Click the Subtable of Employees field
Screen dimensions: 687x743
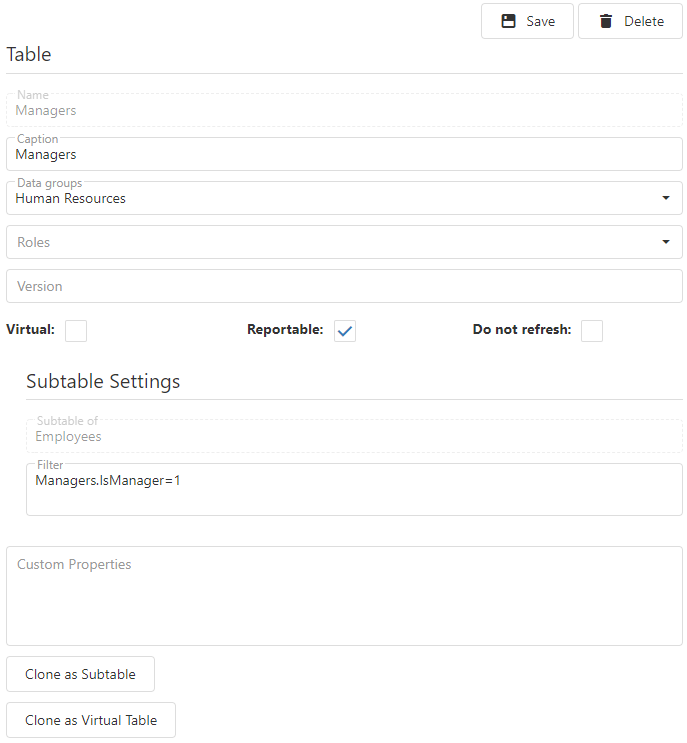(x=354, y=436)
